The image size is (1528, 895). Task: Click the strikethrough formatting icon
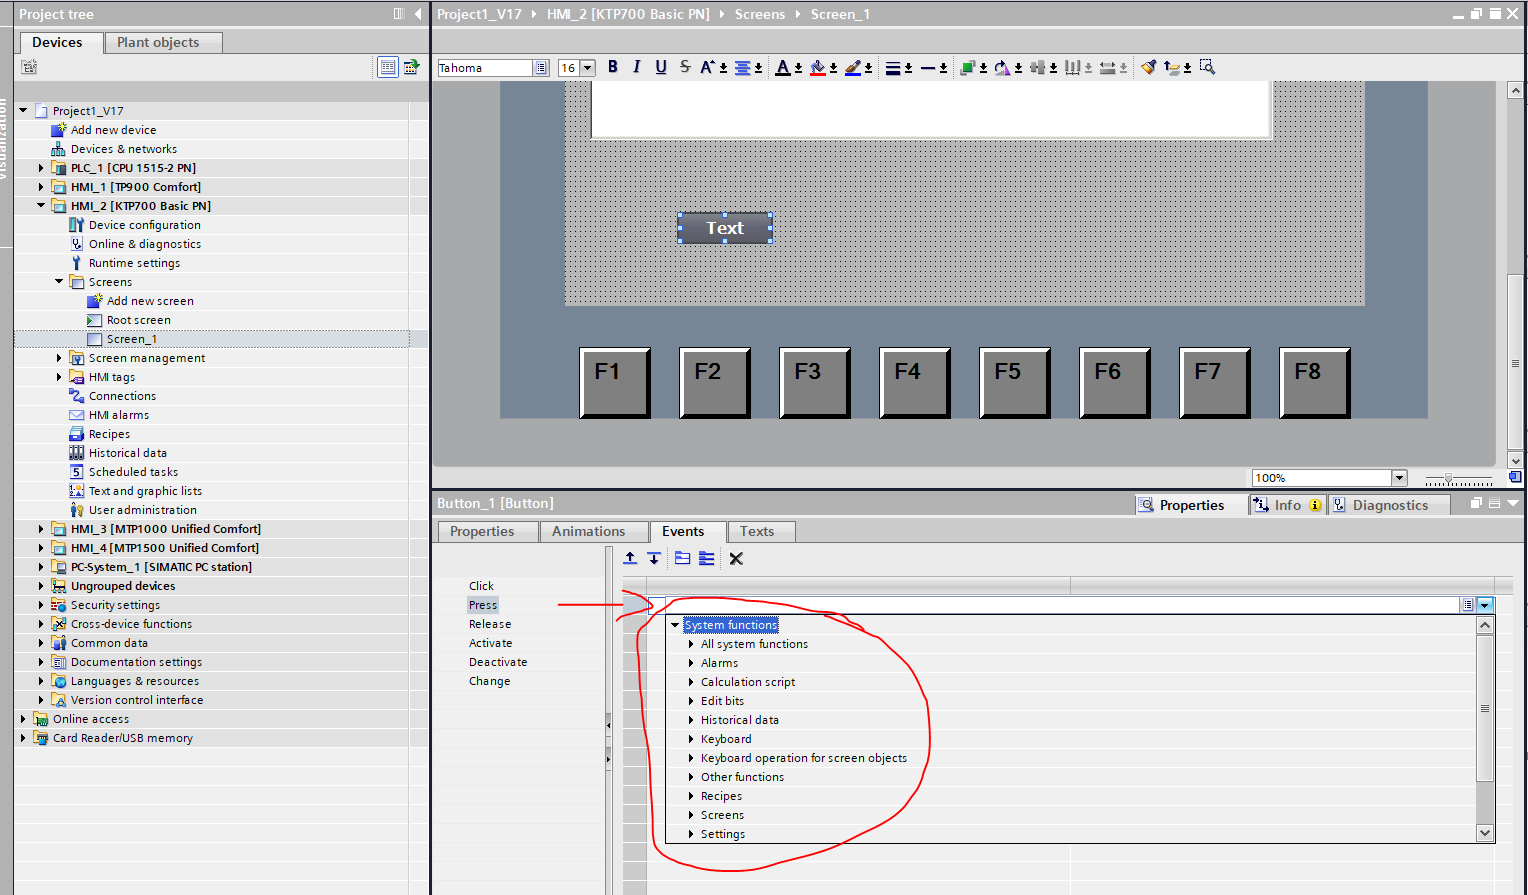[x=685, y=67]
